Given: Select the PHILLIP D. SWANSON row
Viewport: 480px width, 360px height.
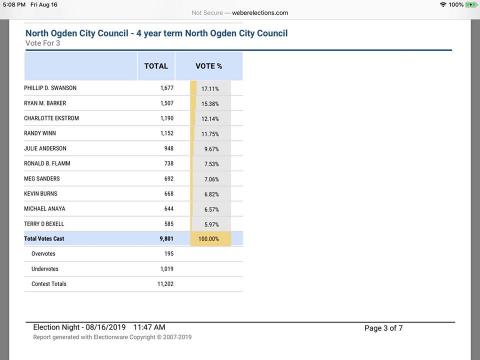Looking at the screenshot, I should (133, 88).
